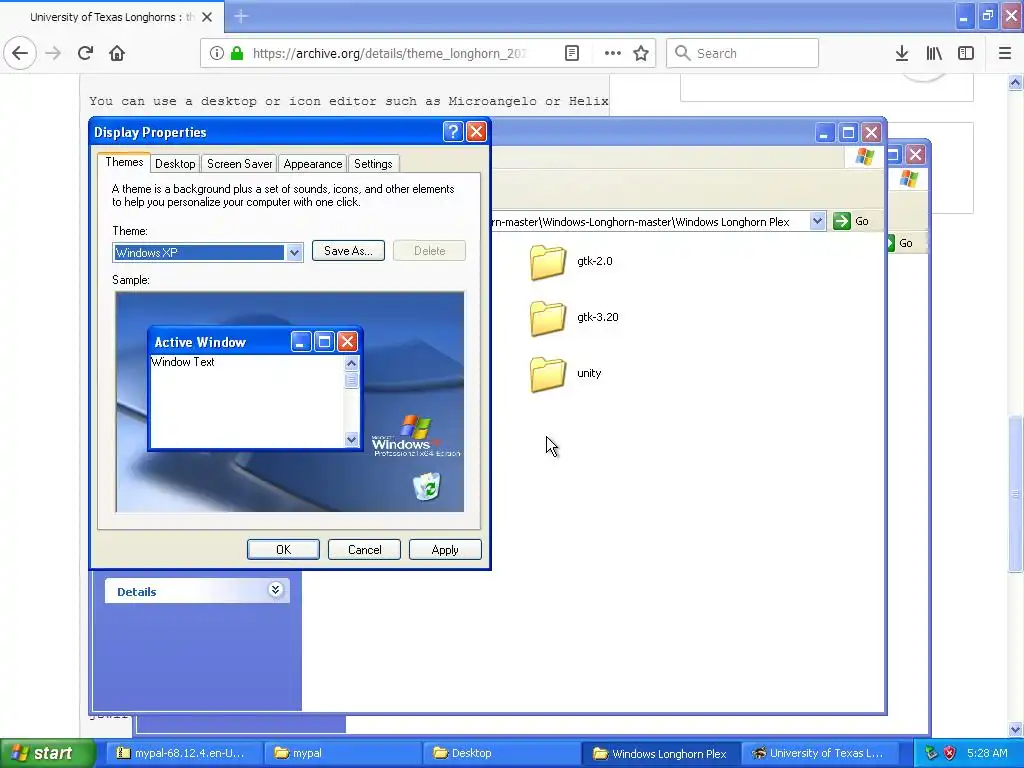
Task: Close the University of Texas Longhorns tab
Action: point(207,17)
